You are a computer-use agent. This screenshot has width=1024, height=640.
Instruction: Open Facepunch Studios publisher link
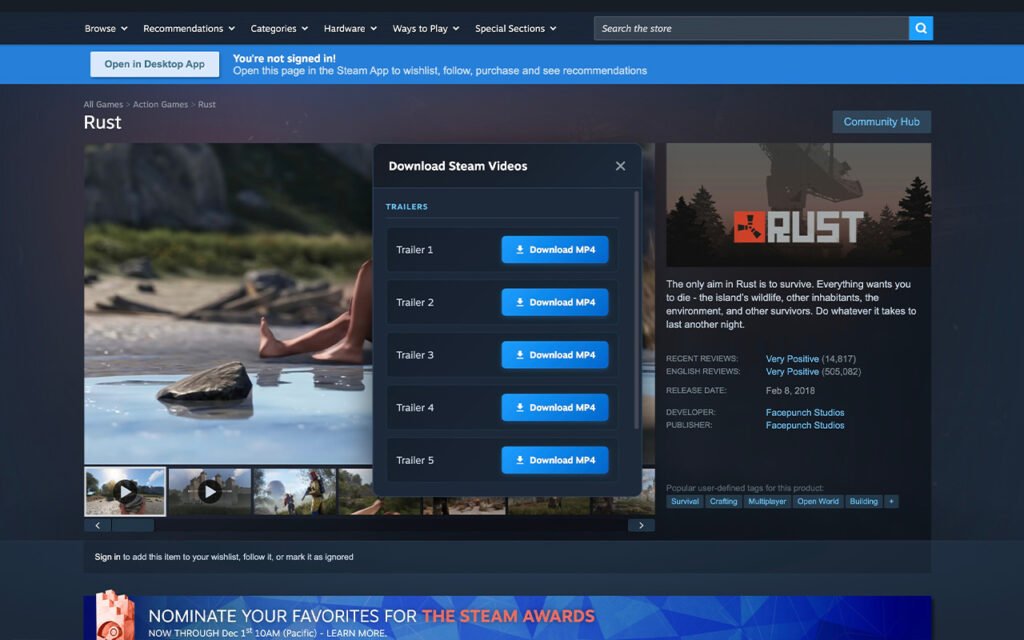805,425
